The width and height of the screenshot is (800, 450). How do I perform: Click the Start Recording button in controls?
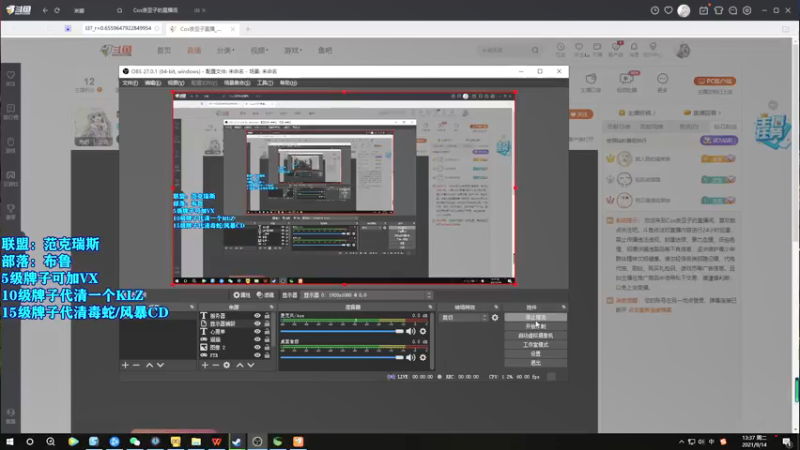pyautogui.click(x=535, y=327)
